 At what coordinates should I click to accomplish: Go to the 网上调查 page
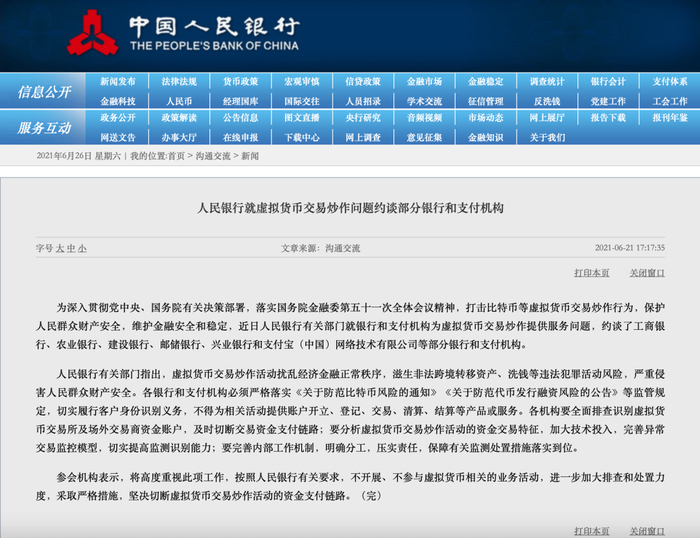click(363, 138)
